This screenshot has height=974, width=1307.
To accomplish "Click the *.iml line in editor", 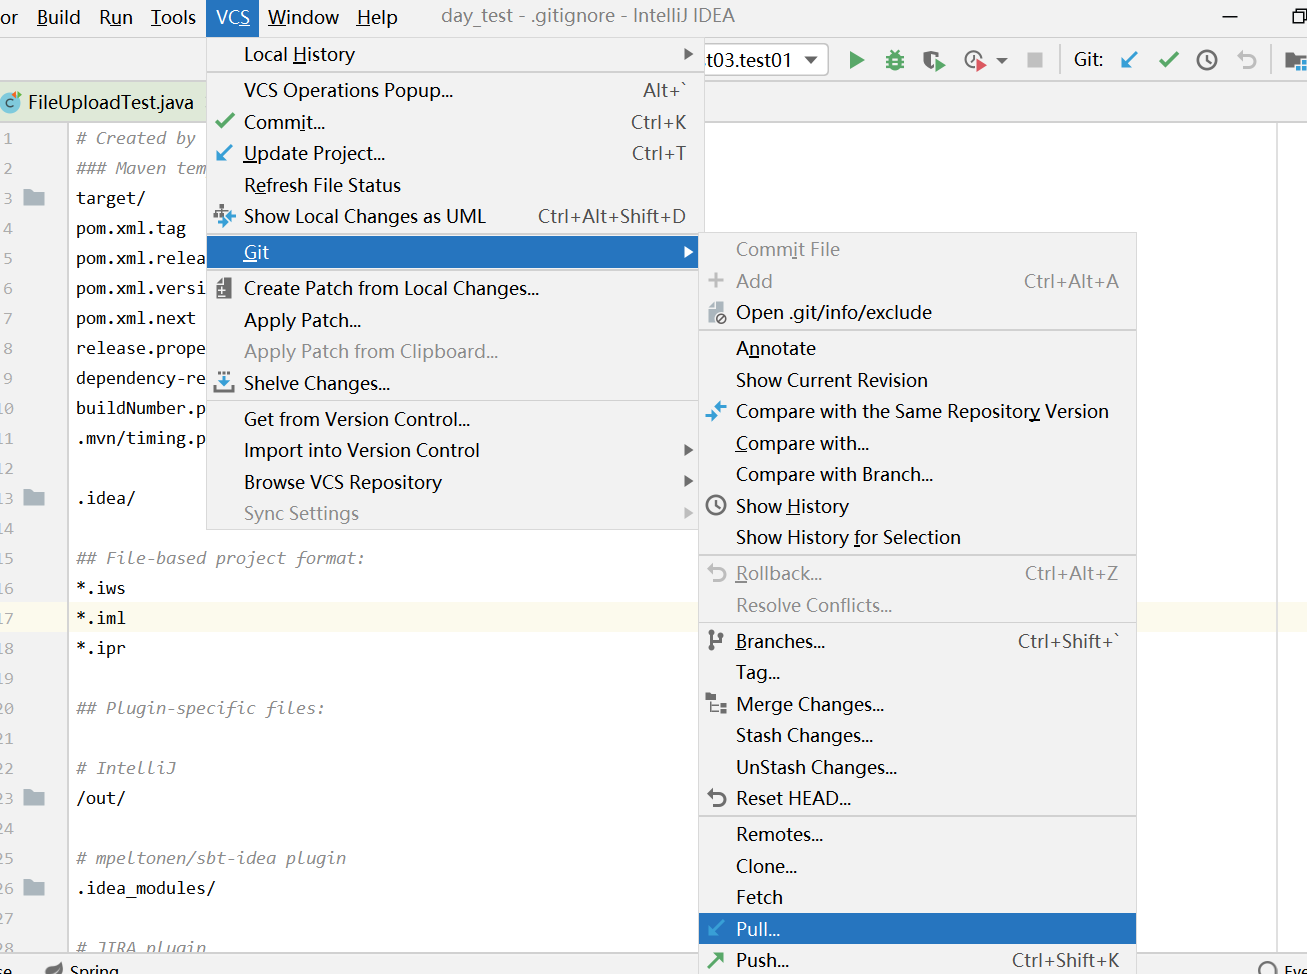I will coord(101,618).
